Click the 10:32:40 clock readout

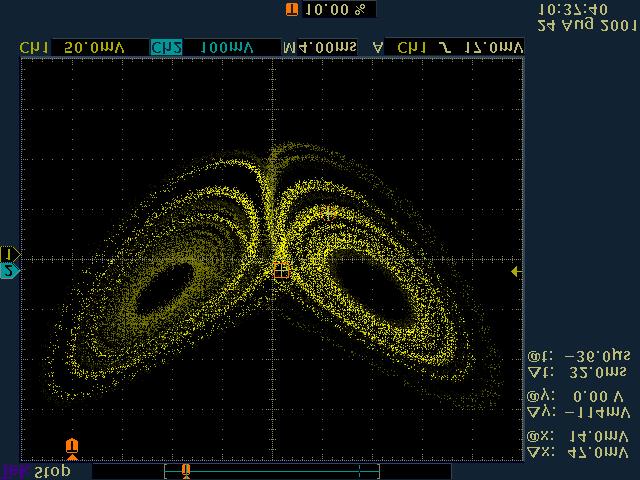point(573,9)
